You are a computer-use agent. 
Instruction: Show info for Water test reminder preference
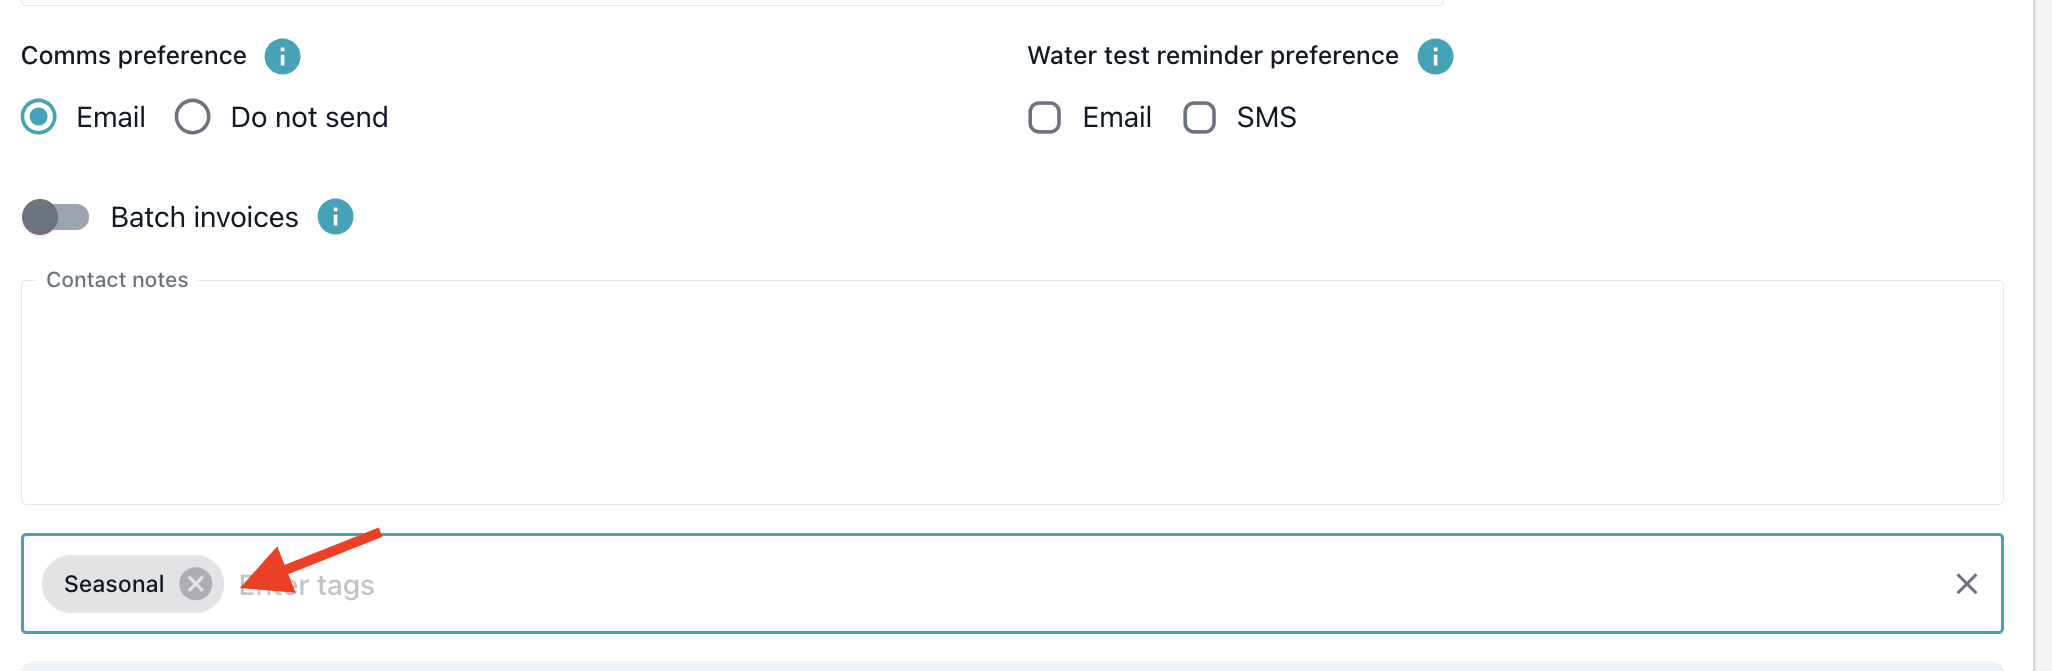[1435, 56]
